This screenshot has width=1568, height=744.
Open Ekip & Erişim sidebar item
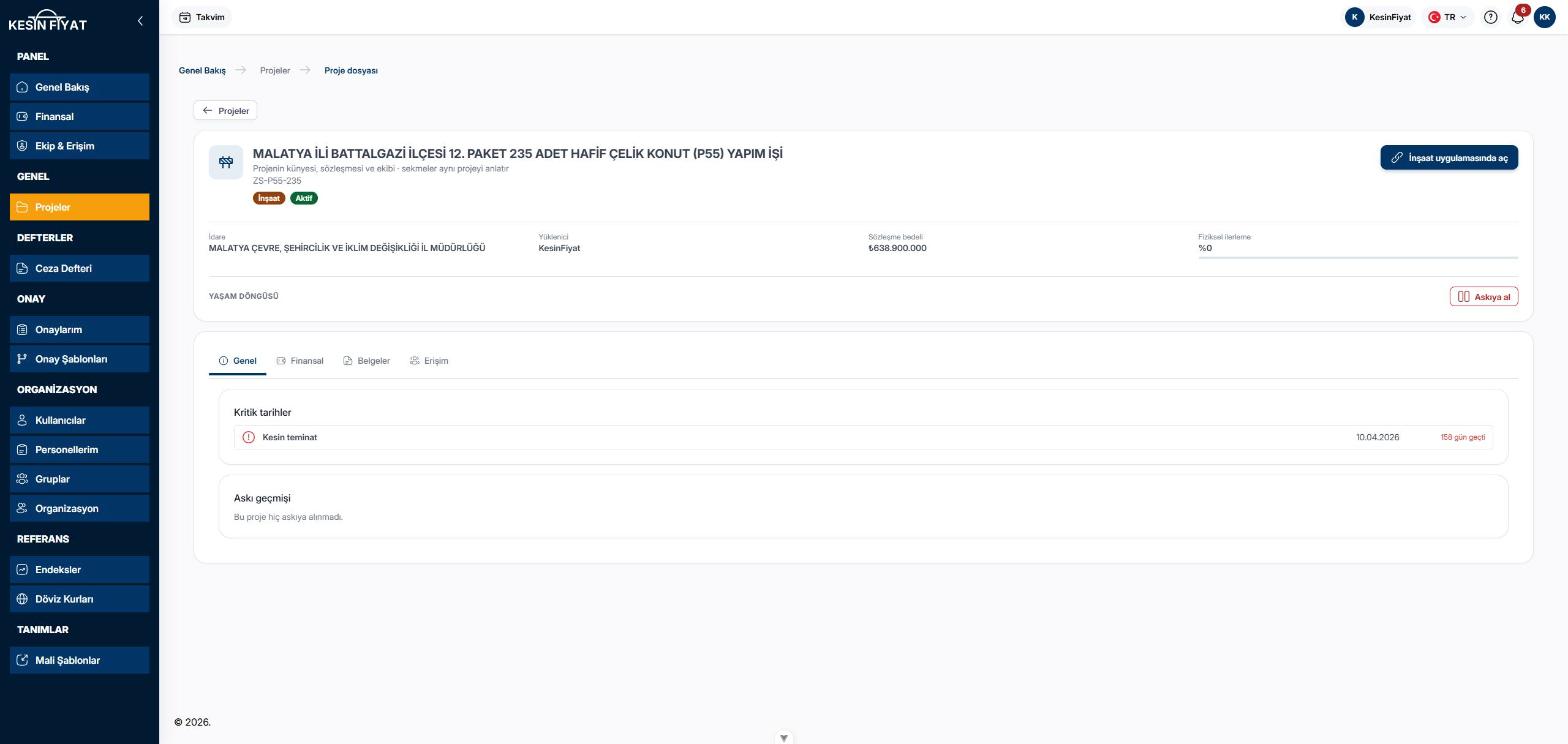click(x=80, y=146)
